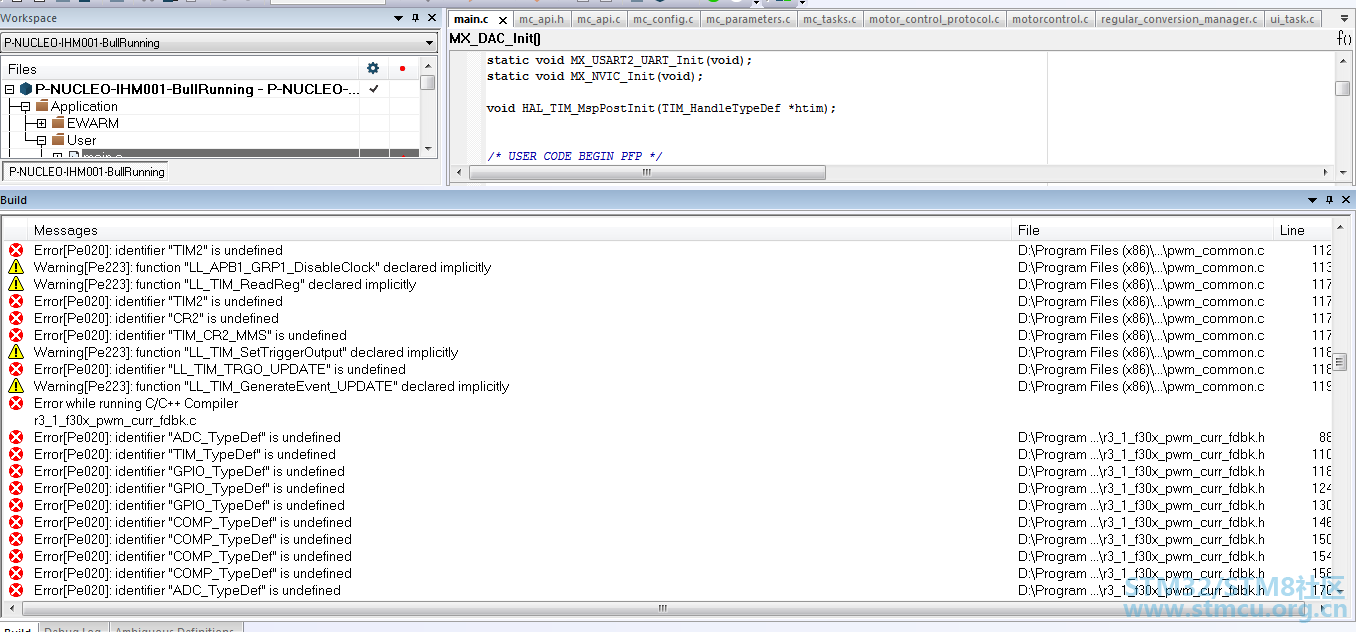Collapse the User folder node
Viewport: 1356px width, 632px height.
click(42, 140)
